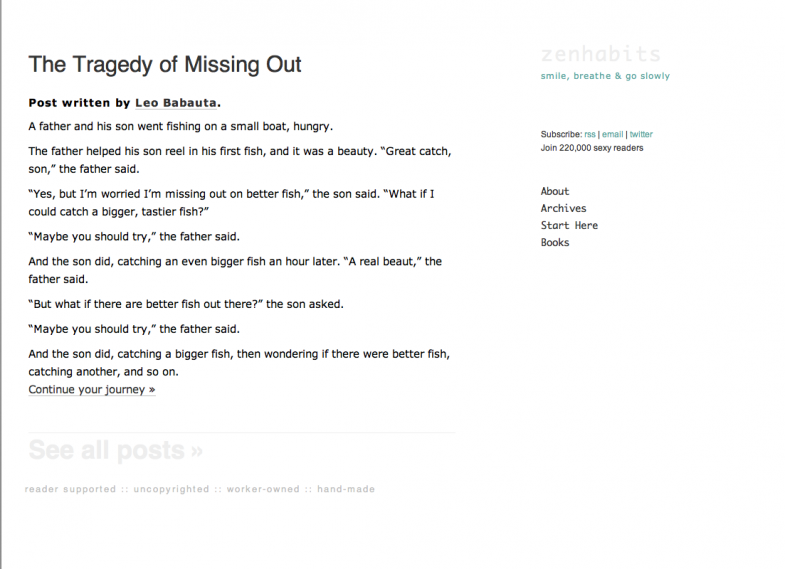The height and width of the screenshot is (569, 785).
Task: Click the "smile, breathe & go slowly" tagline
Action: [605, 76]
